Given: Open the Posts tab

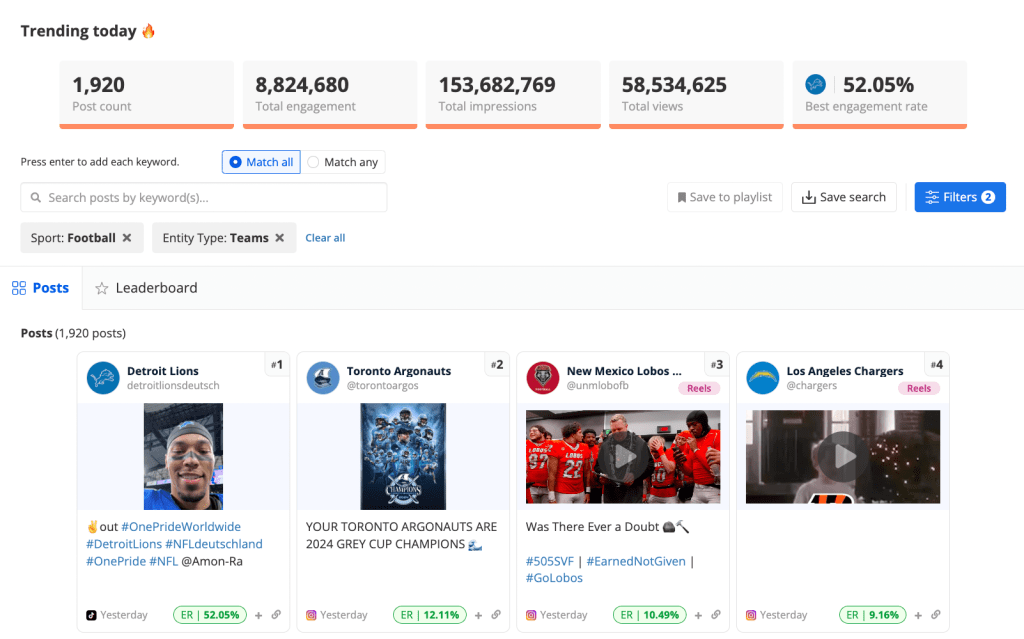Looking at the screenshot, I should coord(40,288).
